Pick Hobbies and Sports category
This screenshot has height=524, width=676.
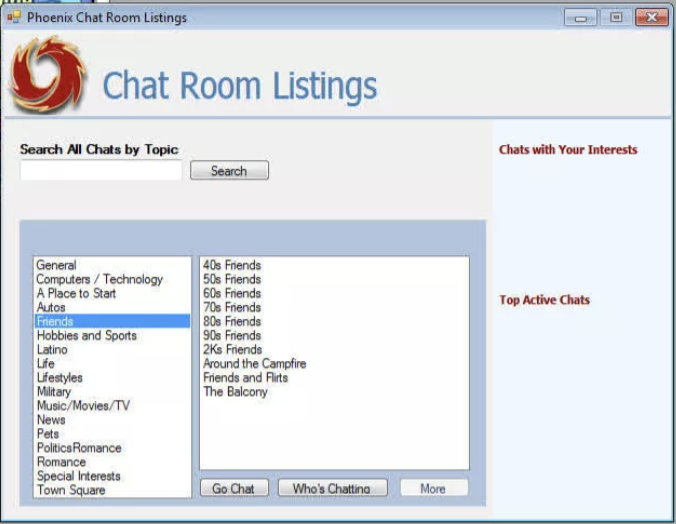click(112, 335)
